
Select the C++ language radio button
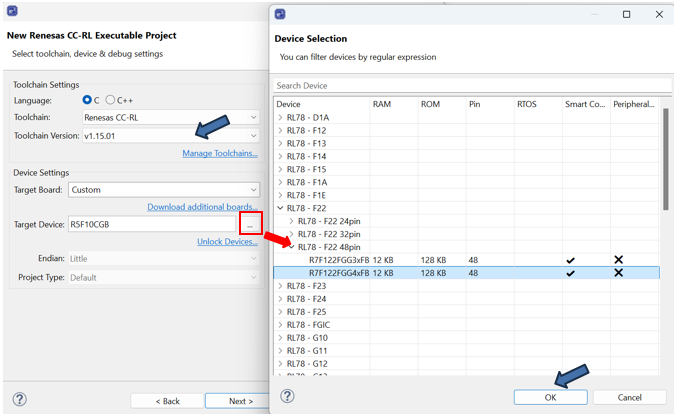tap(110, 100)
